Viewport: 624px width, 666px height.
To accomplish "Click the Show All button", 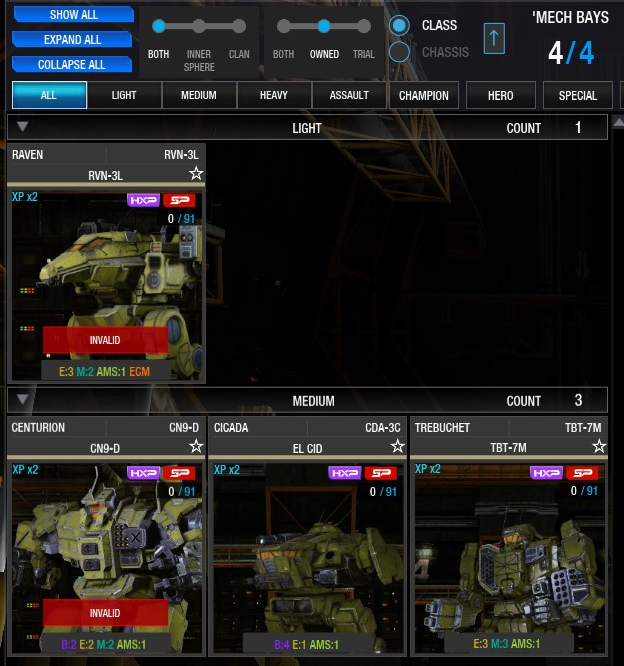I will tap(73, 14).
